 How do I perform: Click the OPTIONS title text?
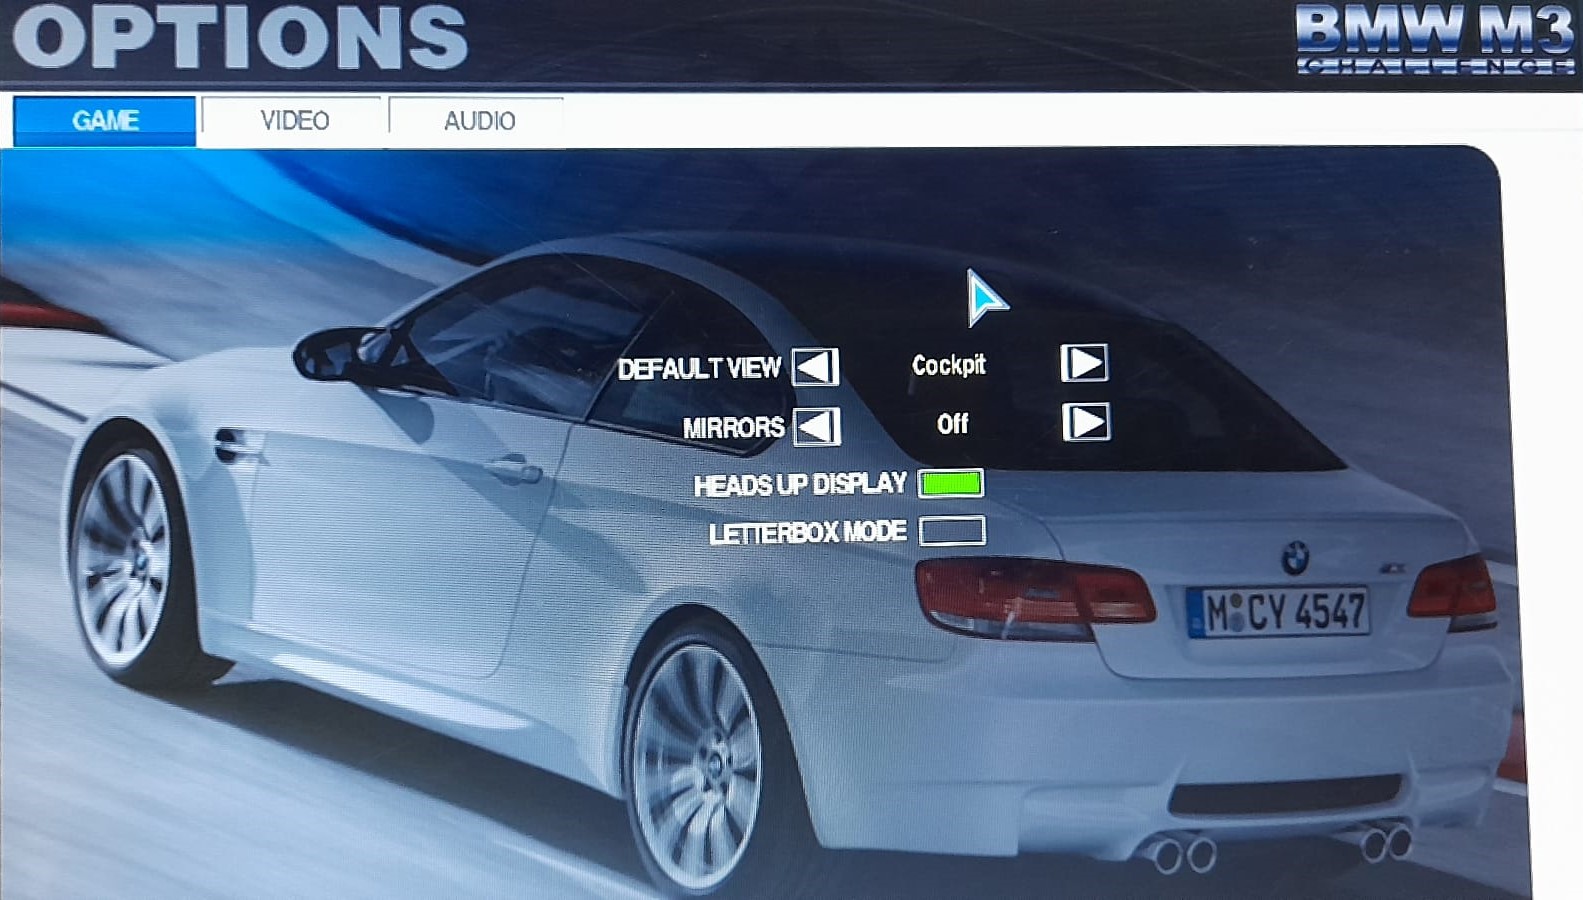[240, 37]
